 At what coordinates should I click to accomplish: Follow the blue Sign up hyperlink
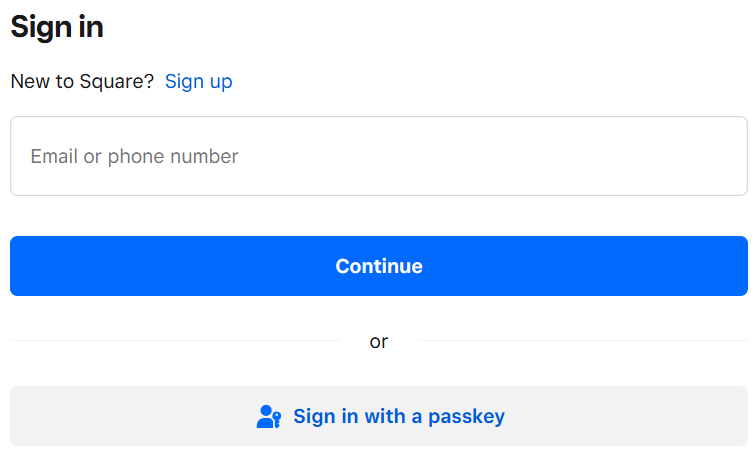[x=199, y=81]
